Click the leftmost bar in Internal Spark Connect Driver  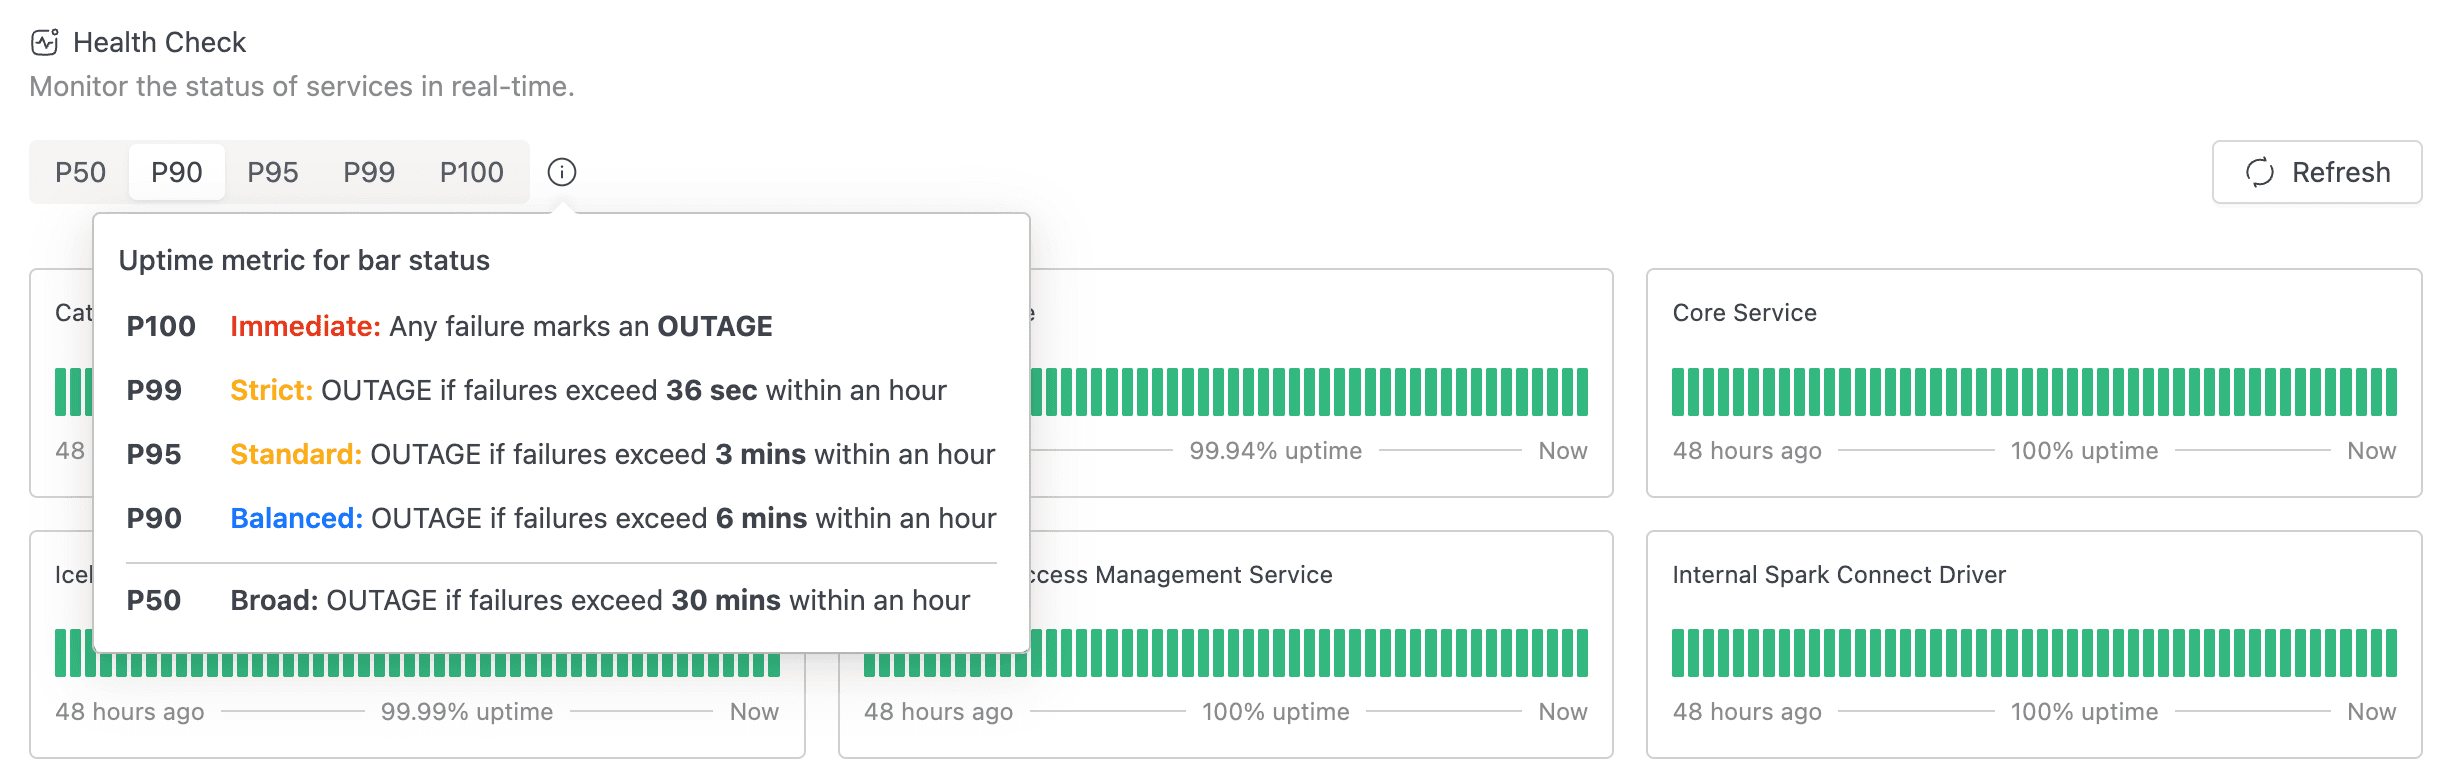pos(1678,653)
